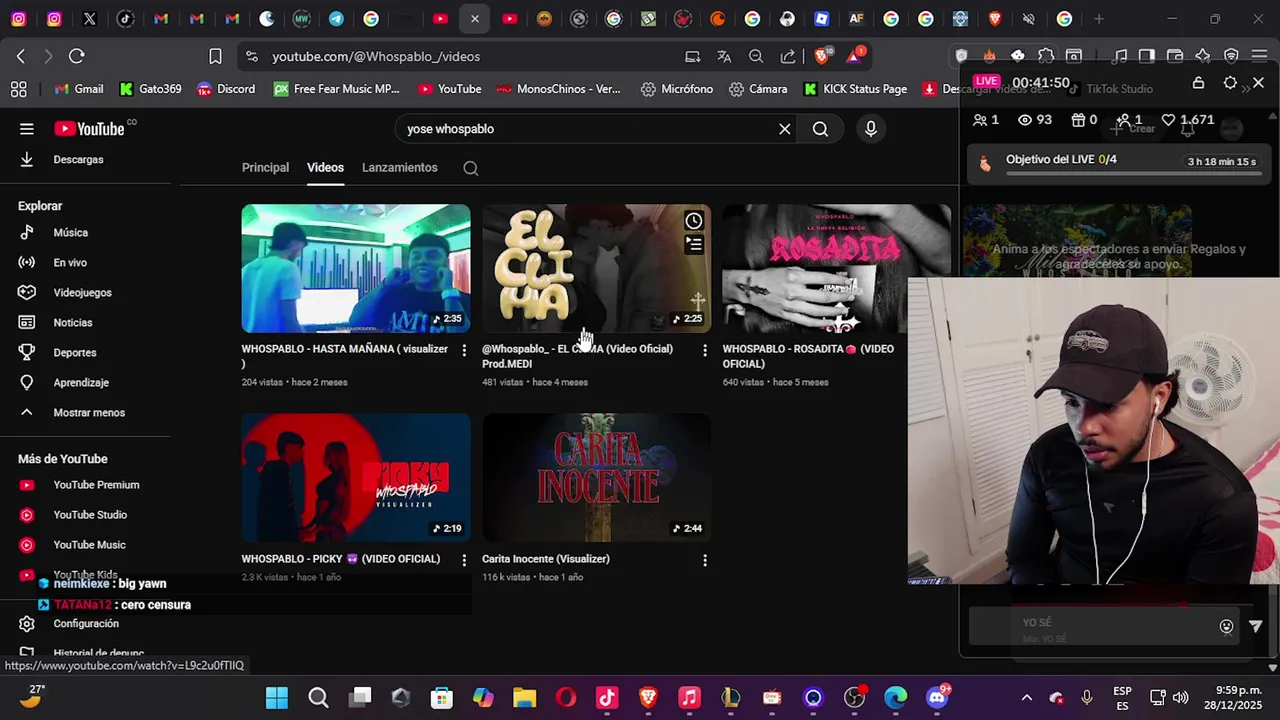Open a new browser tab with plus

pos(1099,18)
